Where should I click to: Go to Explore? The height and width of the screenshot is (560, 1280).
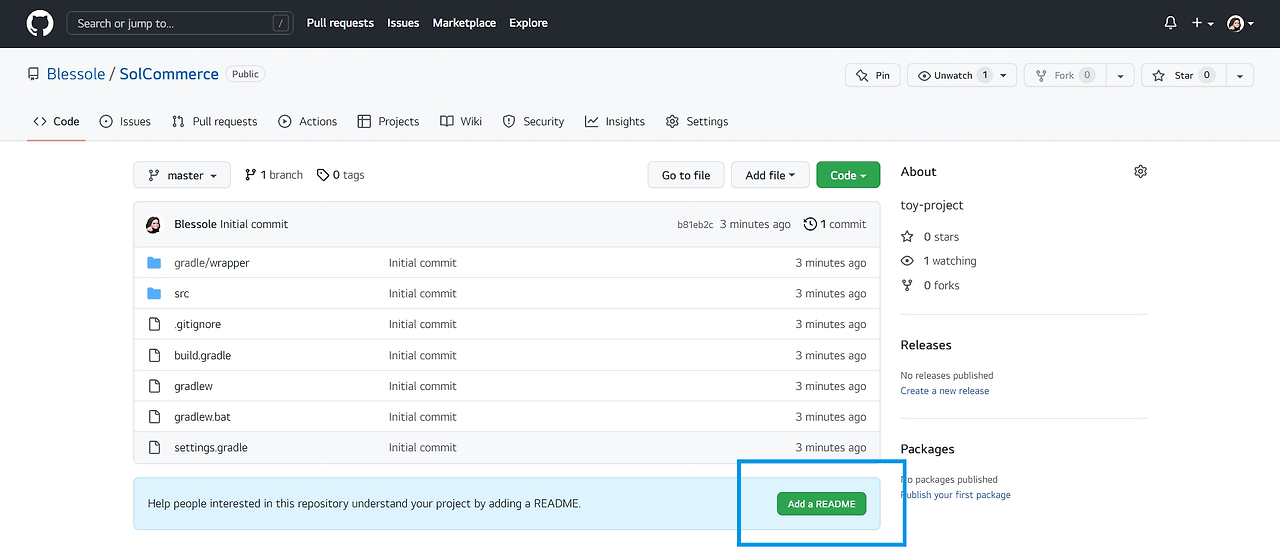point(528,23)
